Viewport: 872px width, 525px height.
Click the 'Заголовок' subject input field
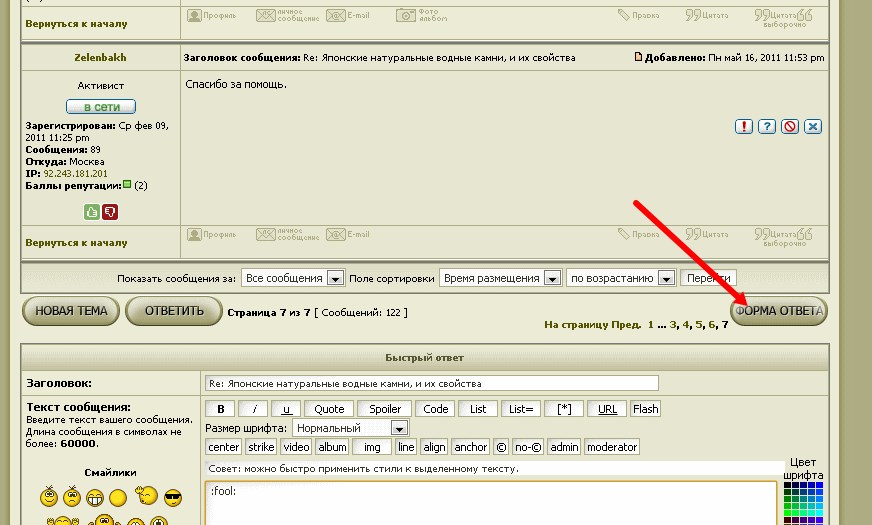432,383
